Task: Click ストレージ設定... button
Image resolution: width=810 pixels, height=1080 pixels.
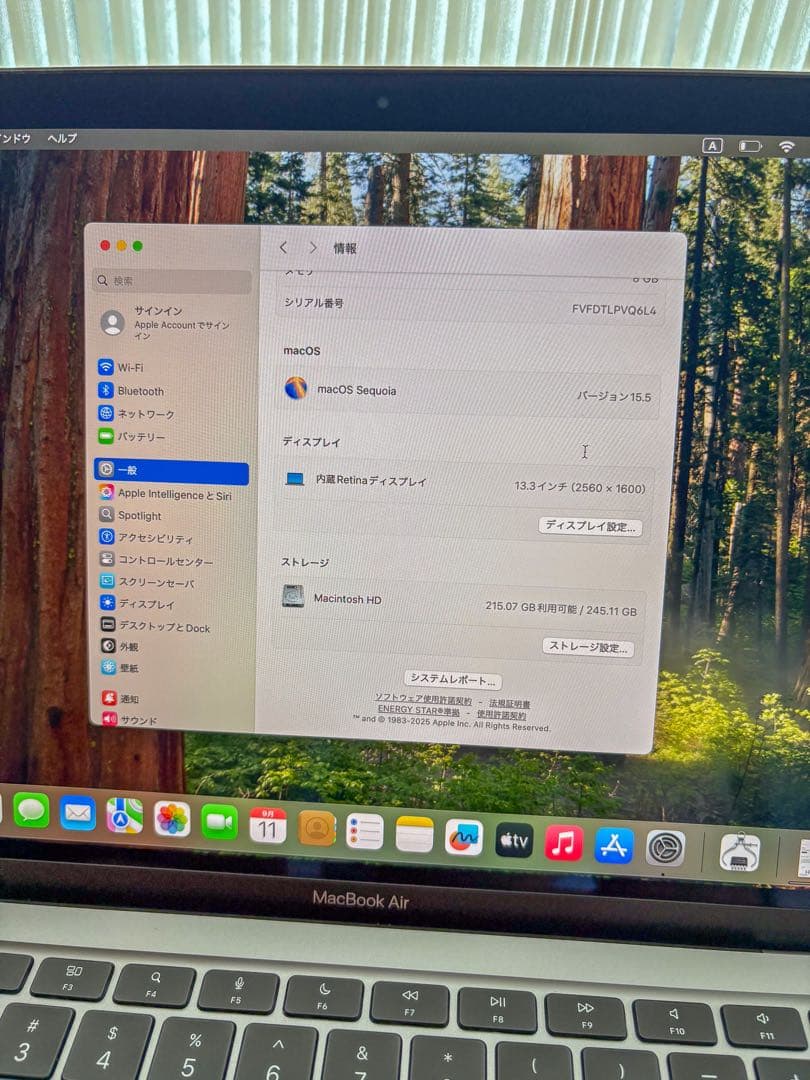Action: coord(588,647)
